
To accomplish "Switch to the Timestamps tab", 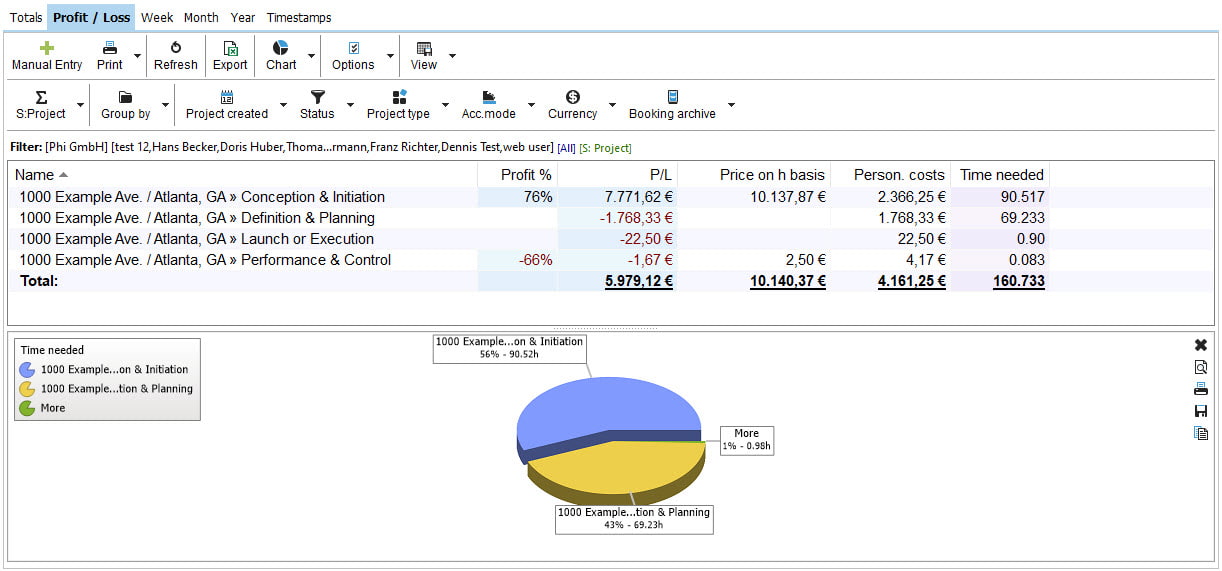I will (x=298, y=17).
